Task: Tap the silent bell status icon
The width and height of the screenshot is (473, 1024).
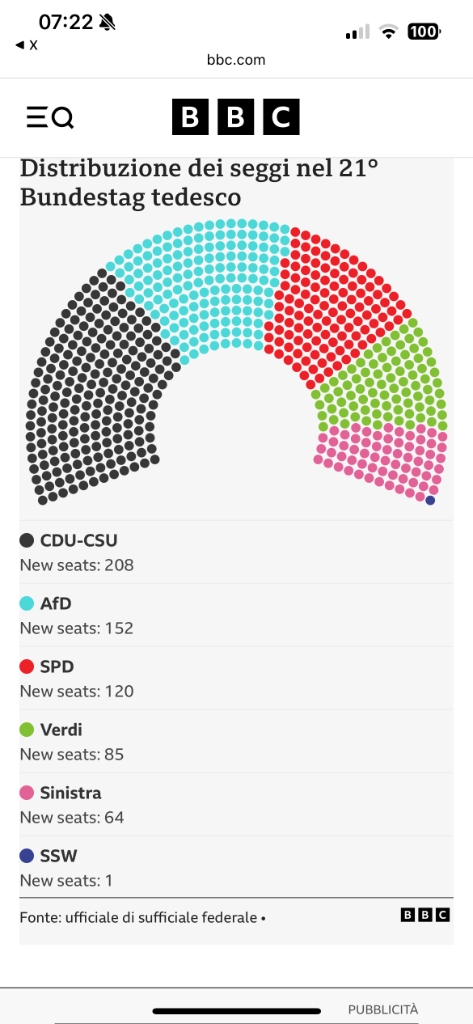Action: tap(108, 22)
